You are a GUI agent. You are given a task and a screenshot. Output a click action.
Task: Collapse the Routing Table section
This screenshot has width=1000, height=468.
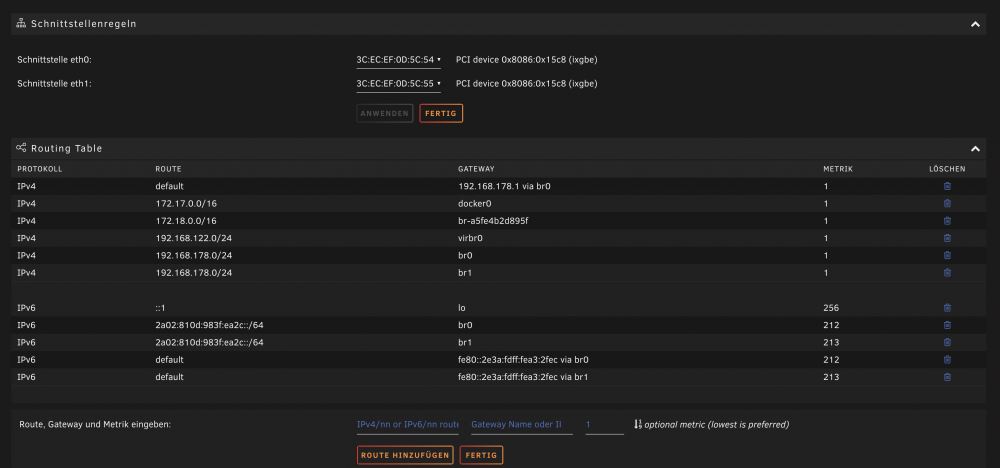[x=974, y=149]
